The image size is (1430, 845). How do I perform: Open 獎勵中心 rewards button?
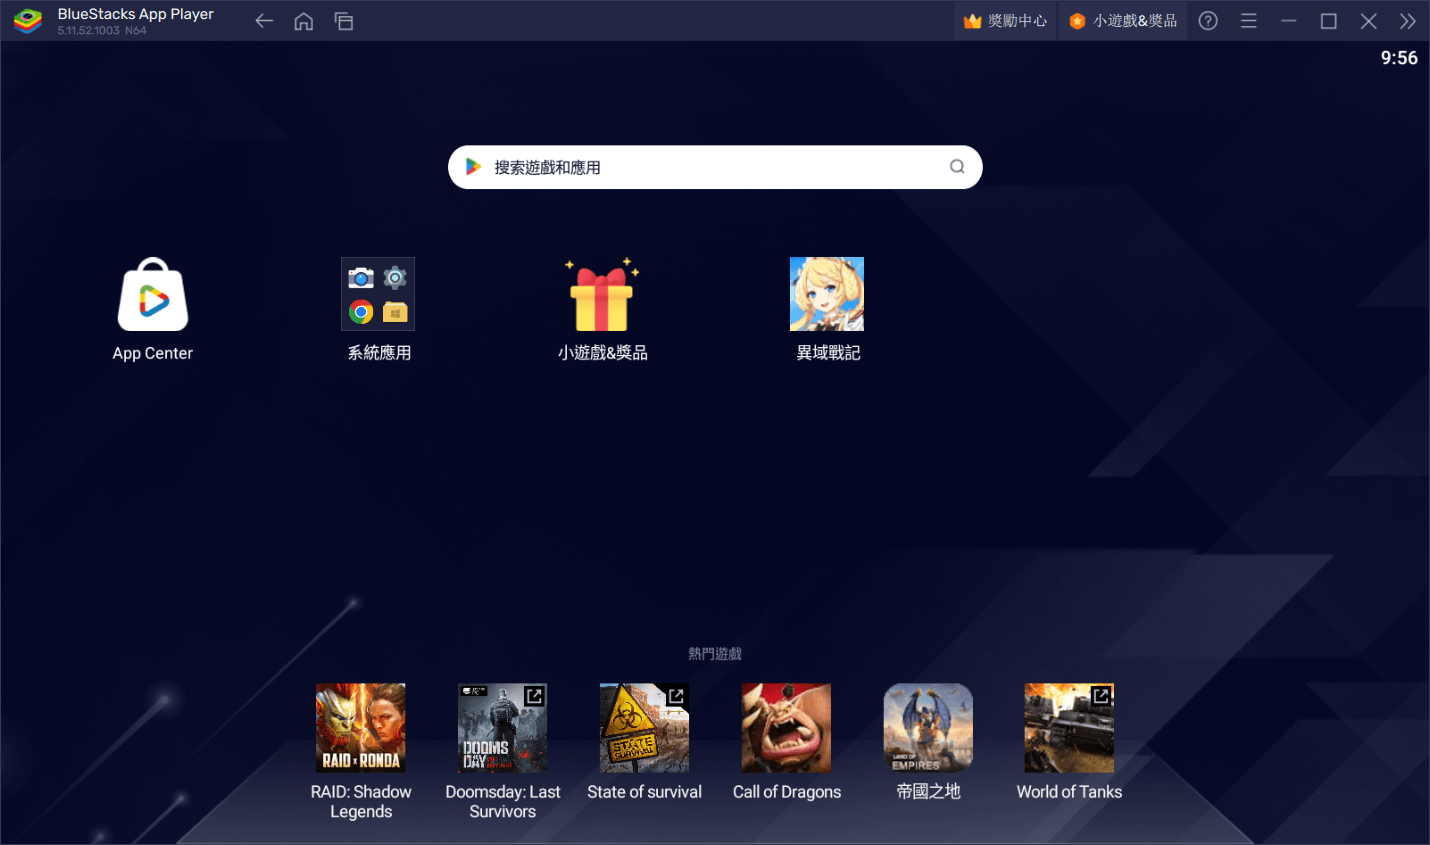tap(1005, 21)
